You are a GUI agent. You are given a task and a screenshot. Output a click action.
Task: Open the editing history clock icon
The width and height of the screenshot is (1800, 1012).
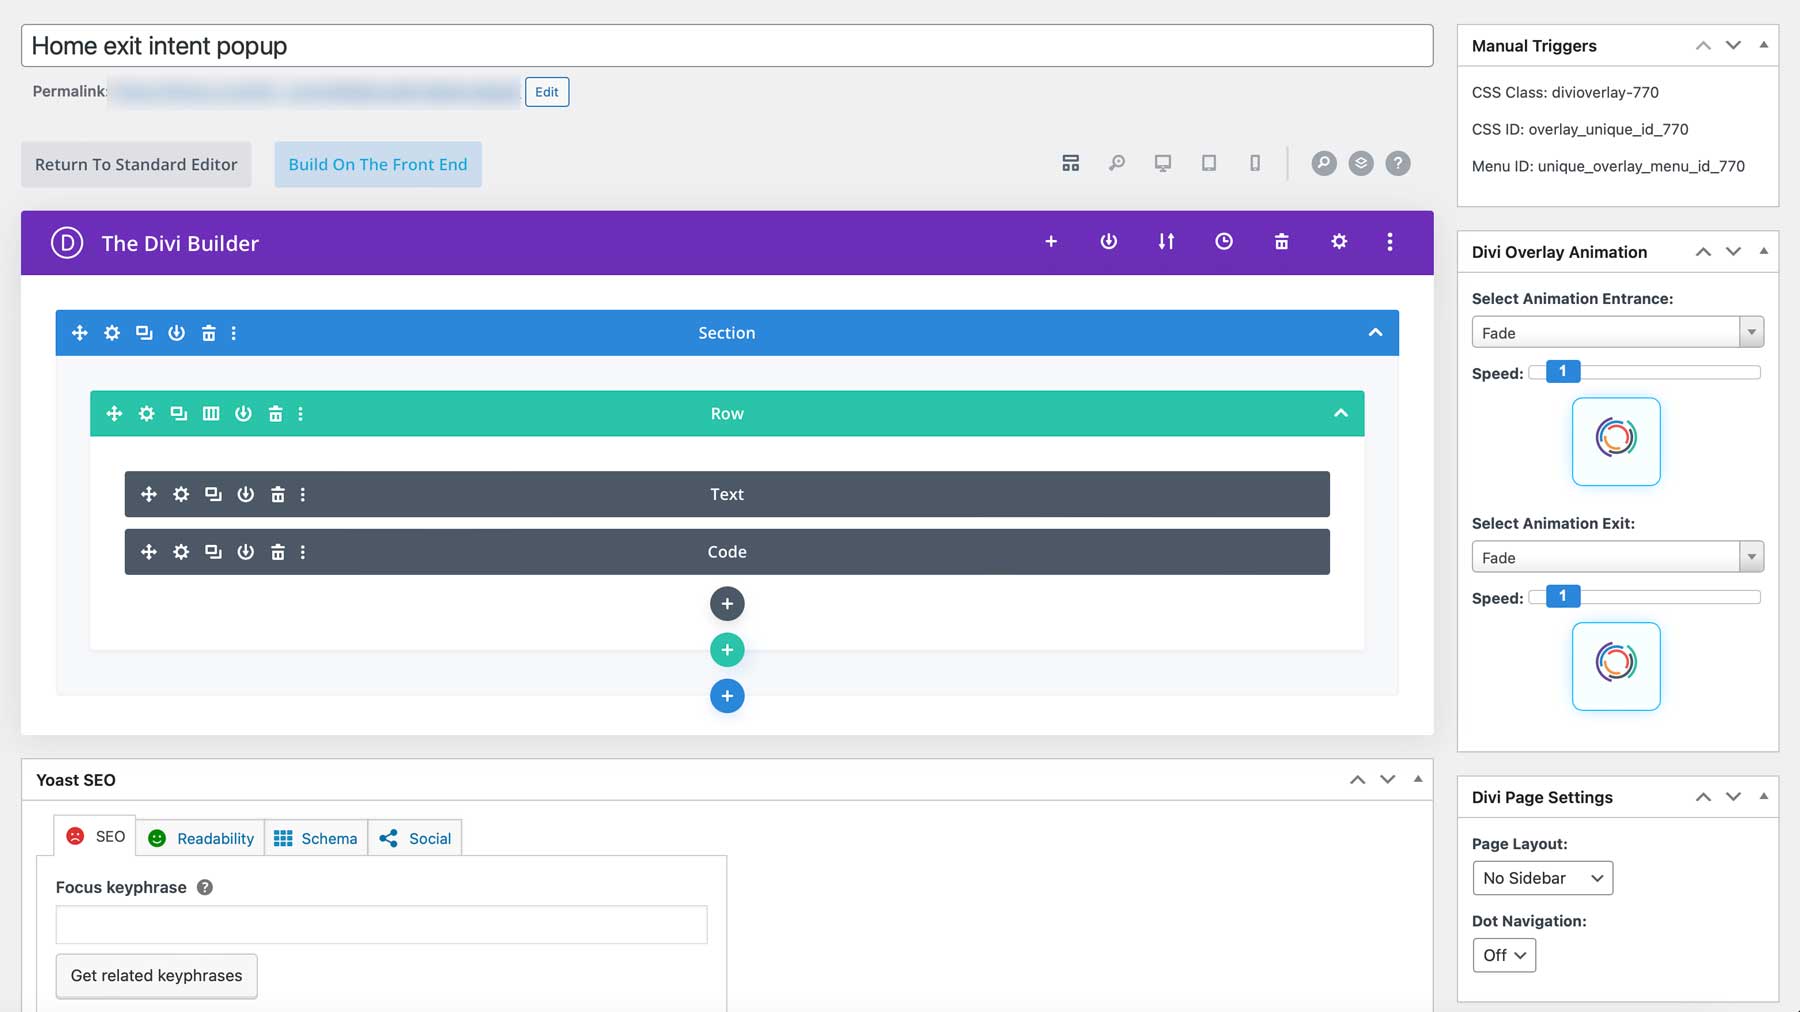coord(1223,241)
